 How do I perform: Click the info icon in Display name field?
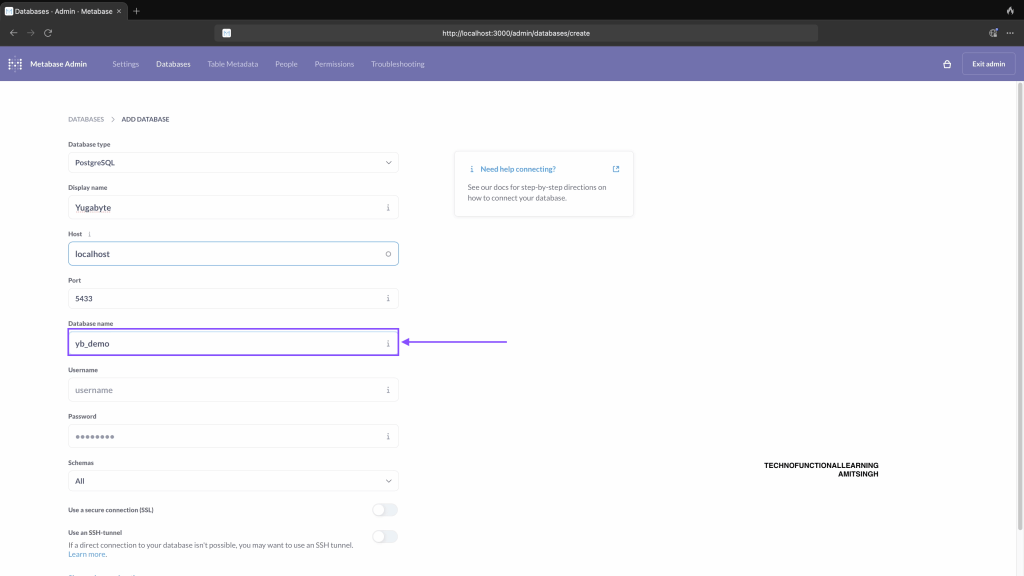tap(388, 208)
